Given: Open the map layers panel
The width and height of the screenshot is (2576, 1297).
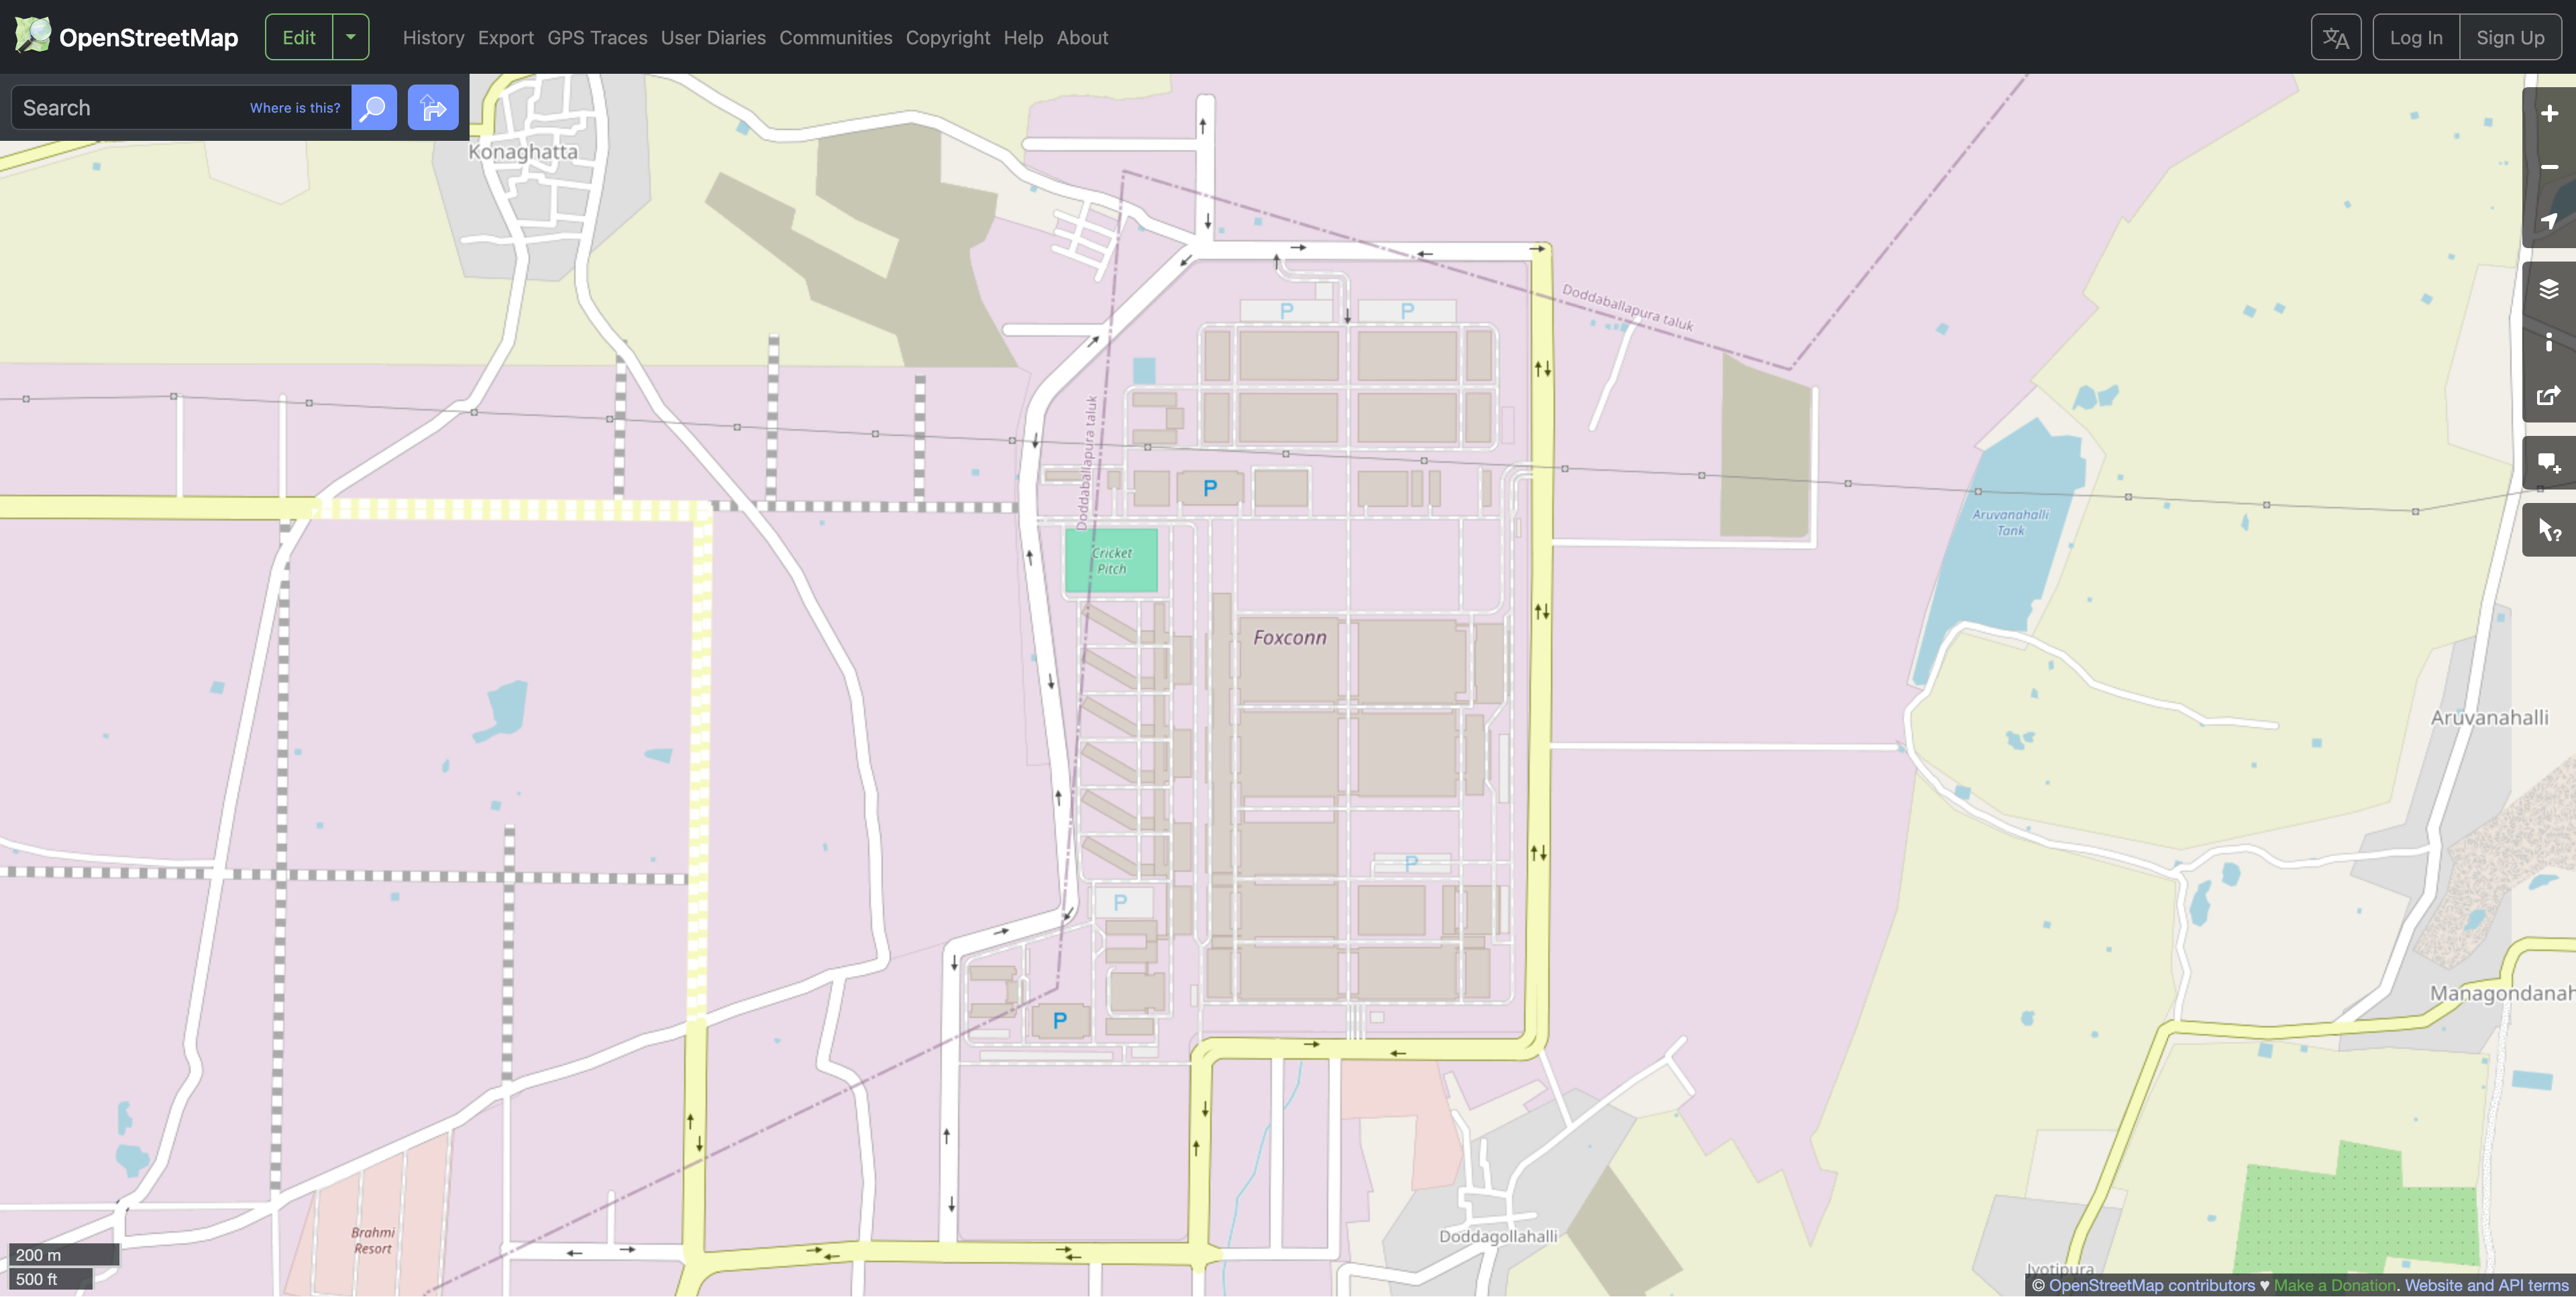Looking at the screenshot, I should point(2548,289).
